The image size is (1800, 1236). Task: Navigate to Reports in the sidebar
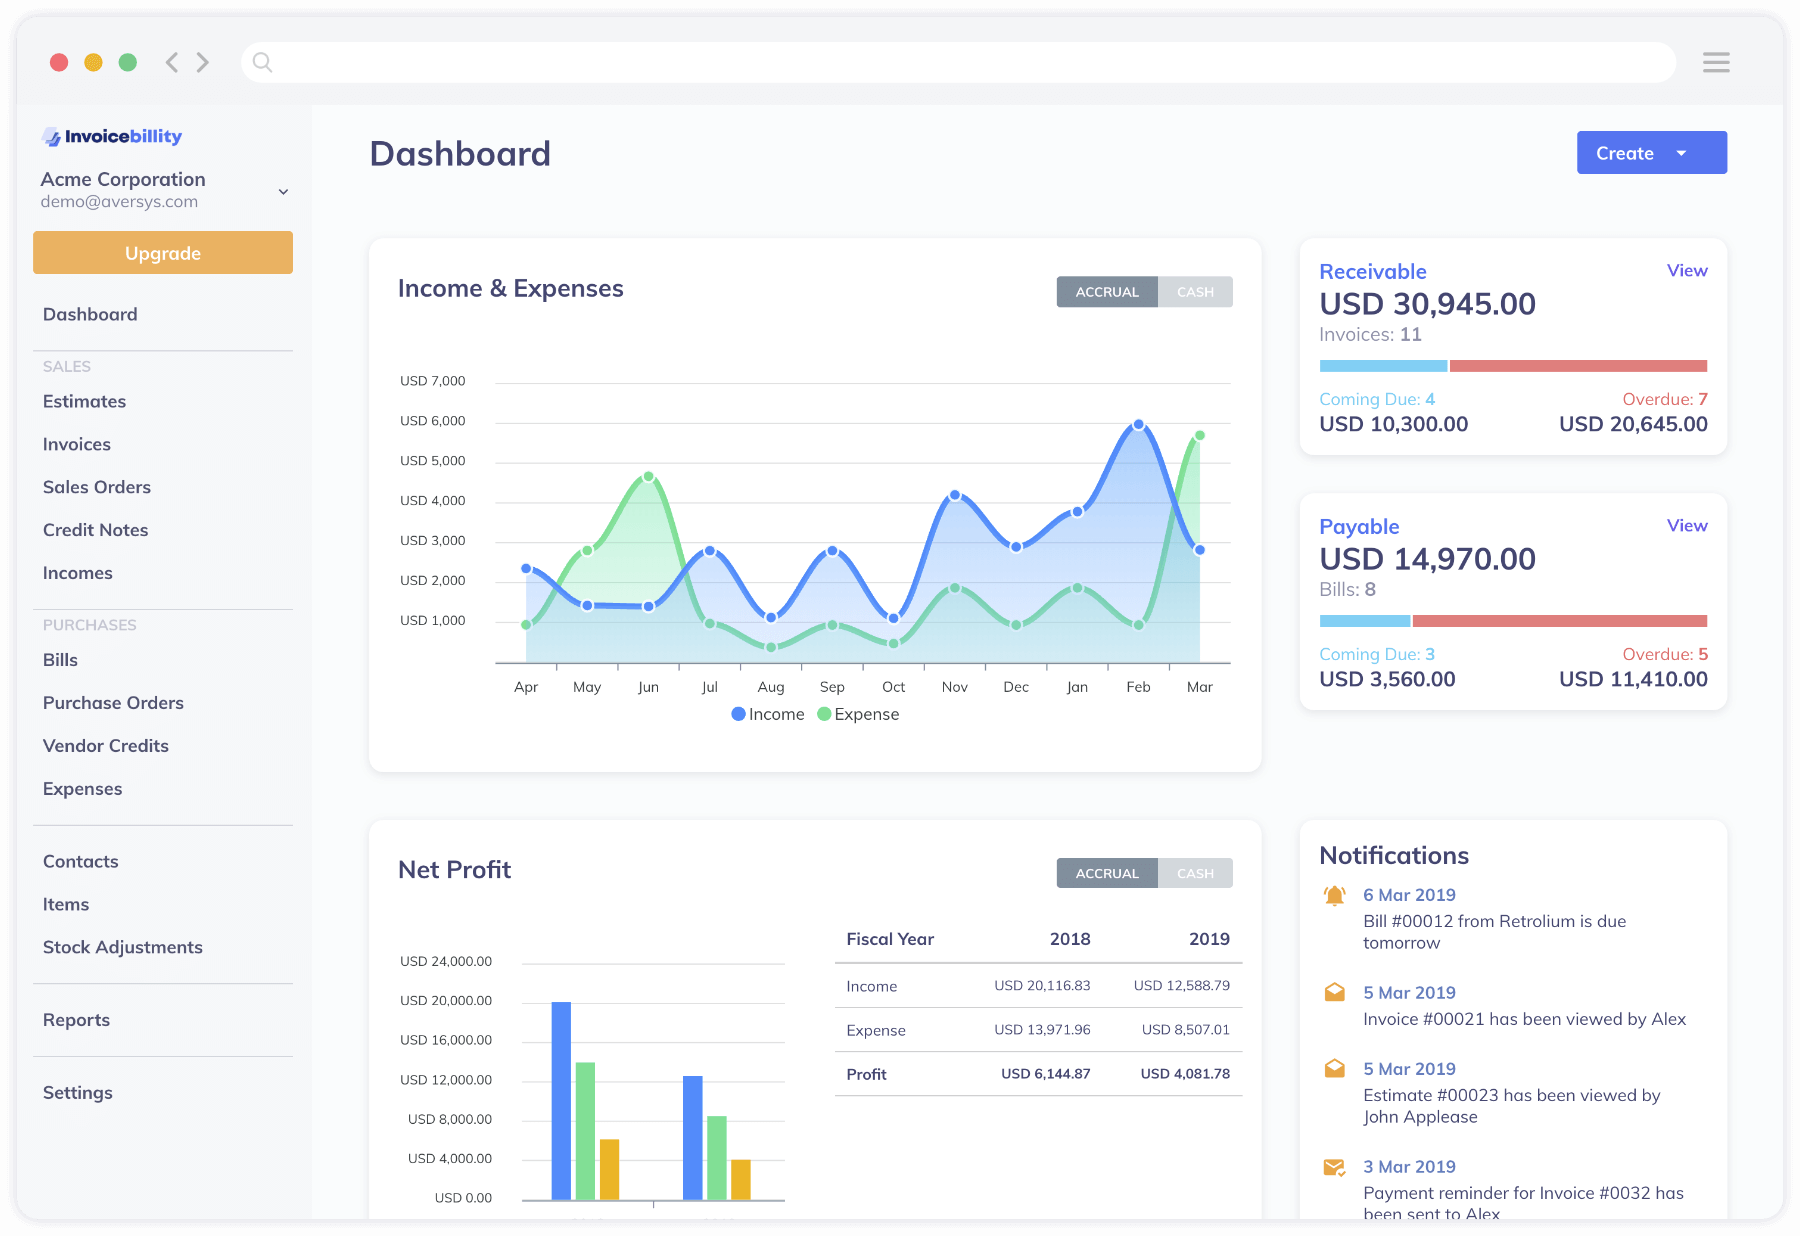76,1019
